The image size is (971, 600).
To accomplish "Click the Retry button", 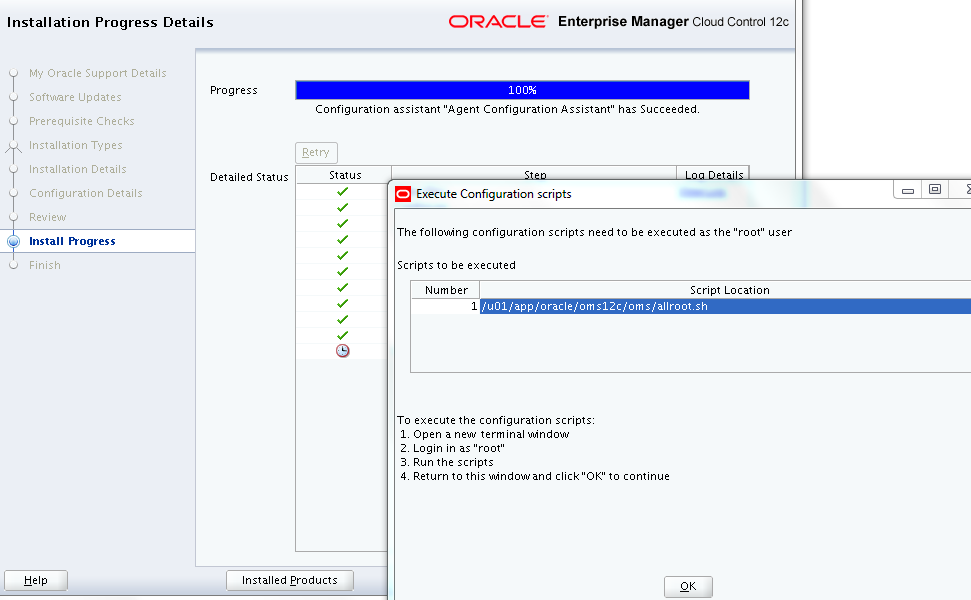I will click(316, 153).
